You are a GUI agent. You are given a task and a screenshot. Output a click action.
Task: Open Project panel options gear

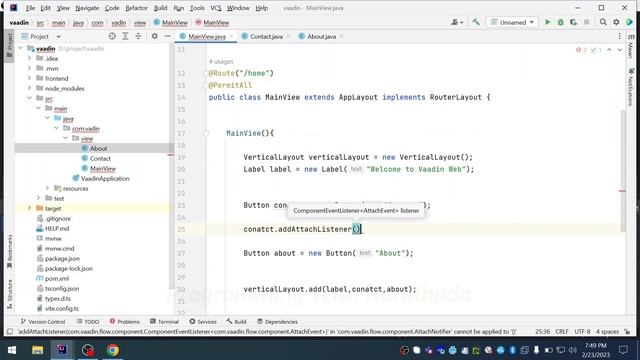coord(154,36)
